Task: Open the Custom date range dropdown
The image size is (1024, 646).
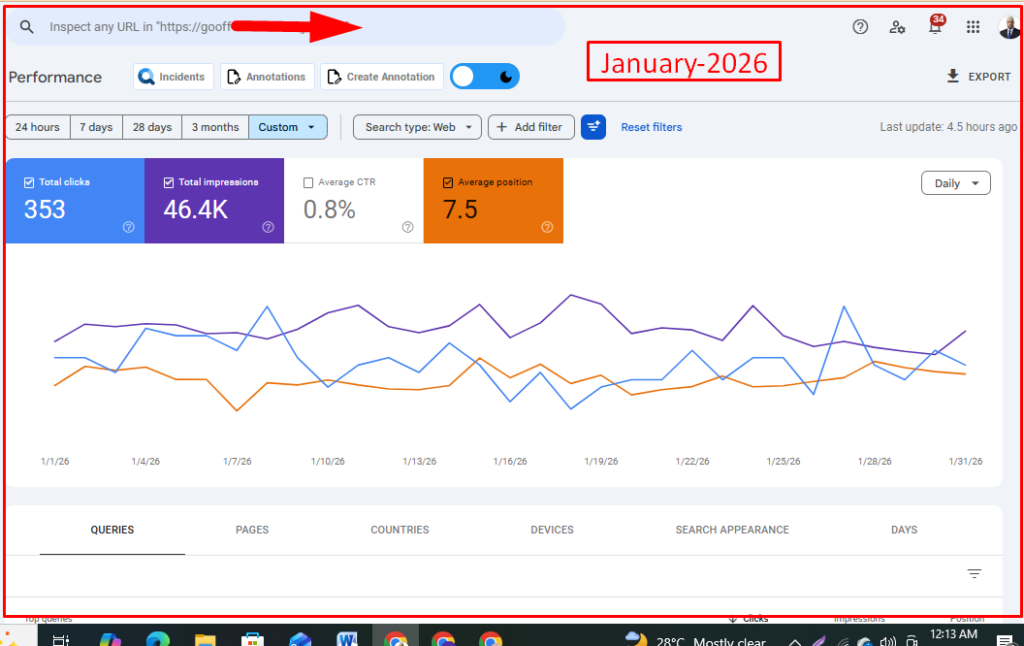Action: point(288,127)
